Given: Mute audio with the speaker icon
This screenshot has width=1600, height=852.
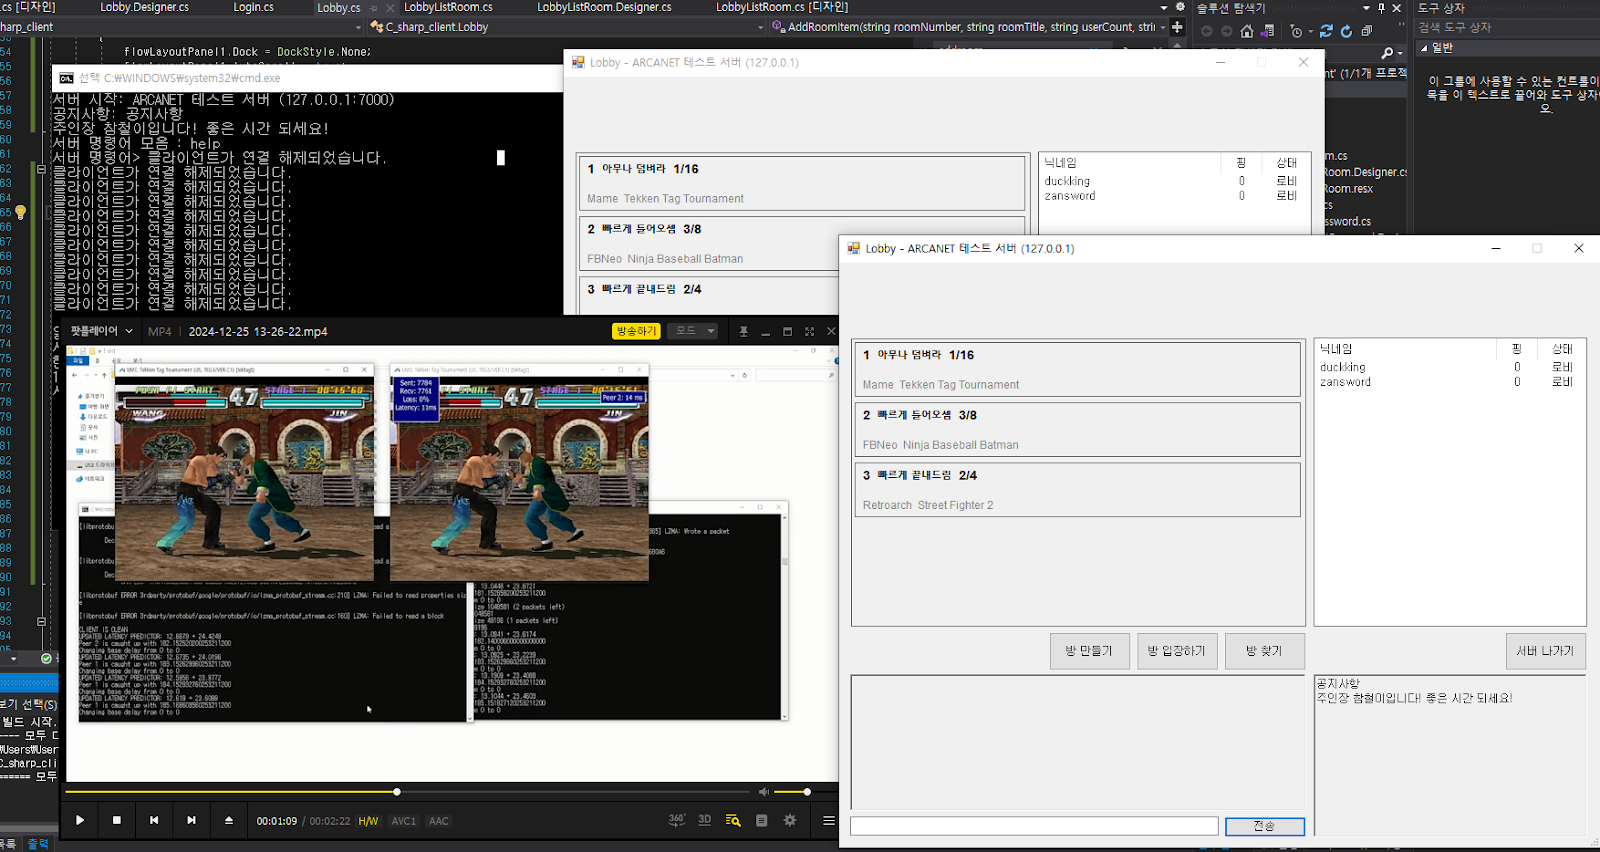Looking at the screenshot, I should (x=764, y=792).
